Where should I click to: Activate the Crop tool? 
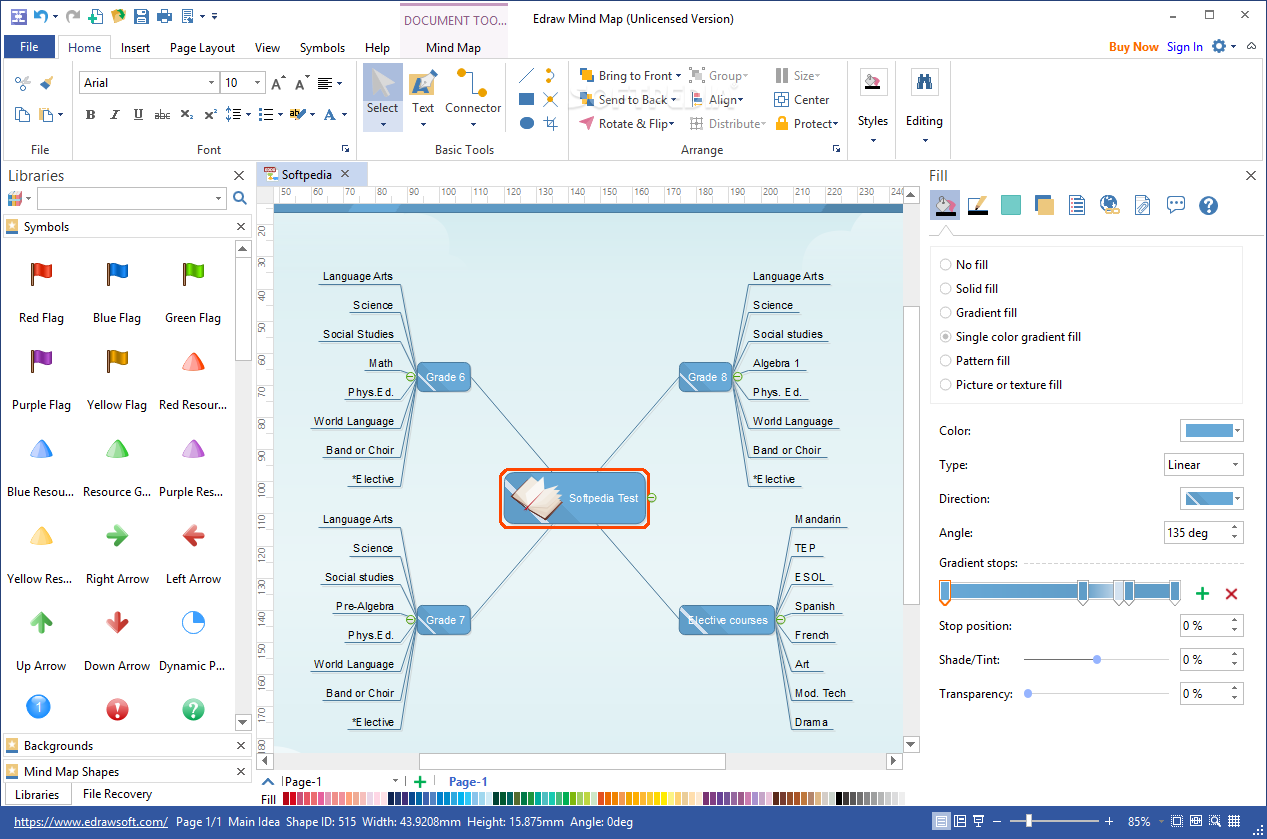(551, 123)
